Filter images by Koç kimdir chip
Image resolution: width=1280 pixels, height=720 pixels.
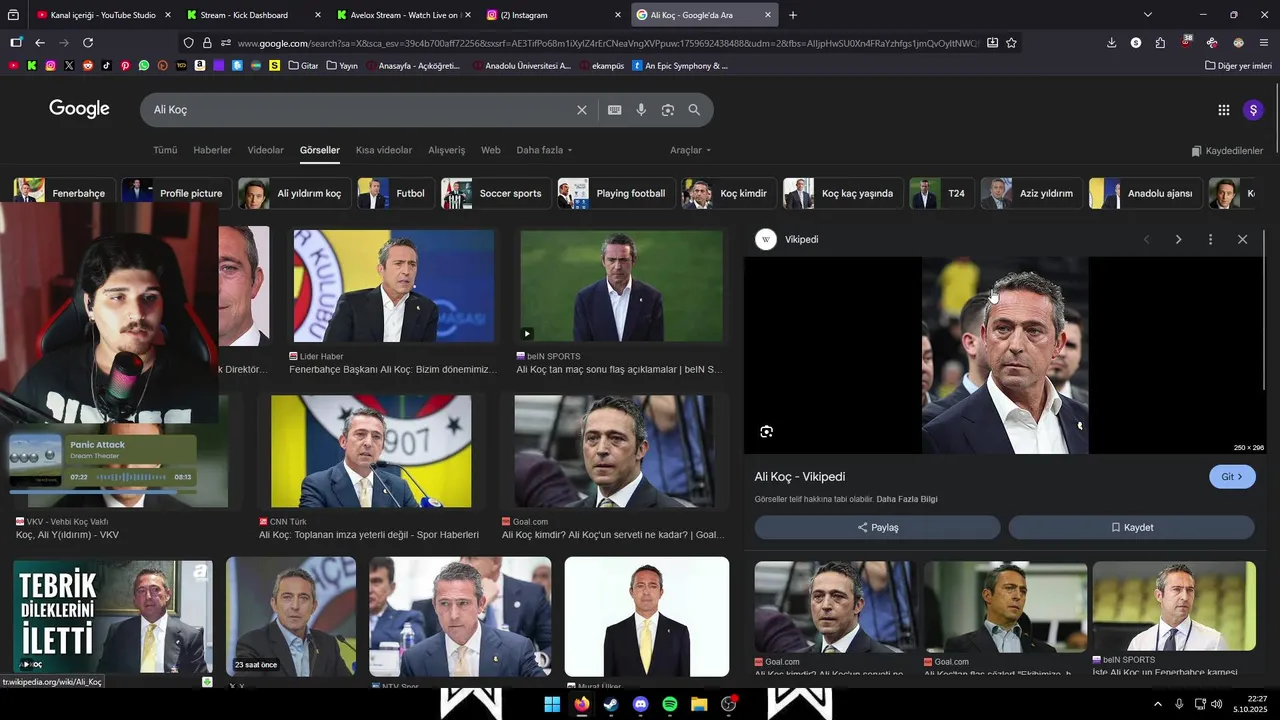click(x=729, y=193)
